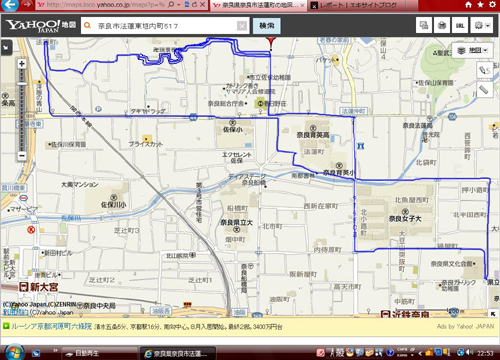Open the ルーシア京都河原町六條院 ad link

point(52,326)
